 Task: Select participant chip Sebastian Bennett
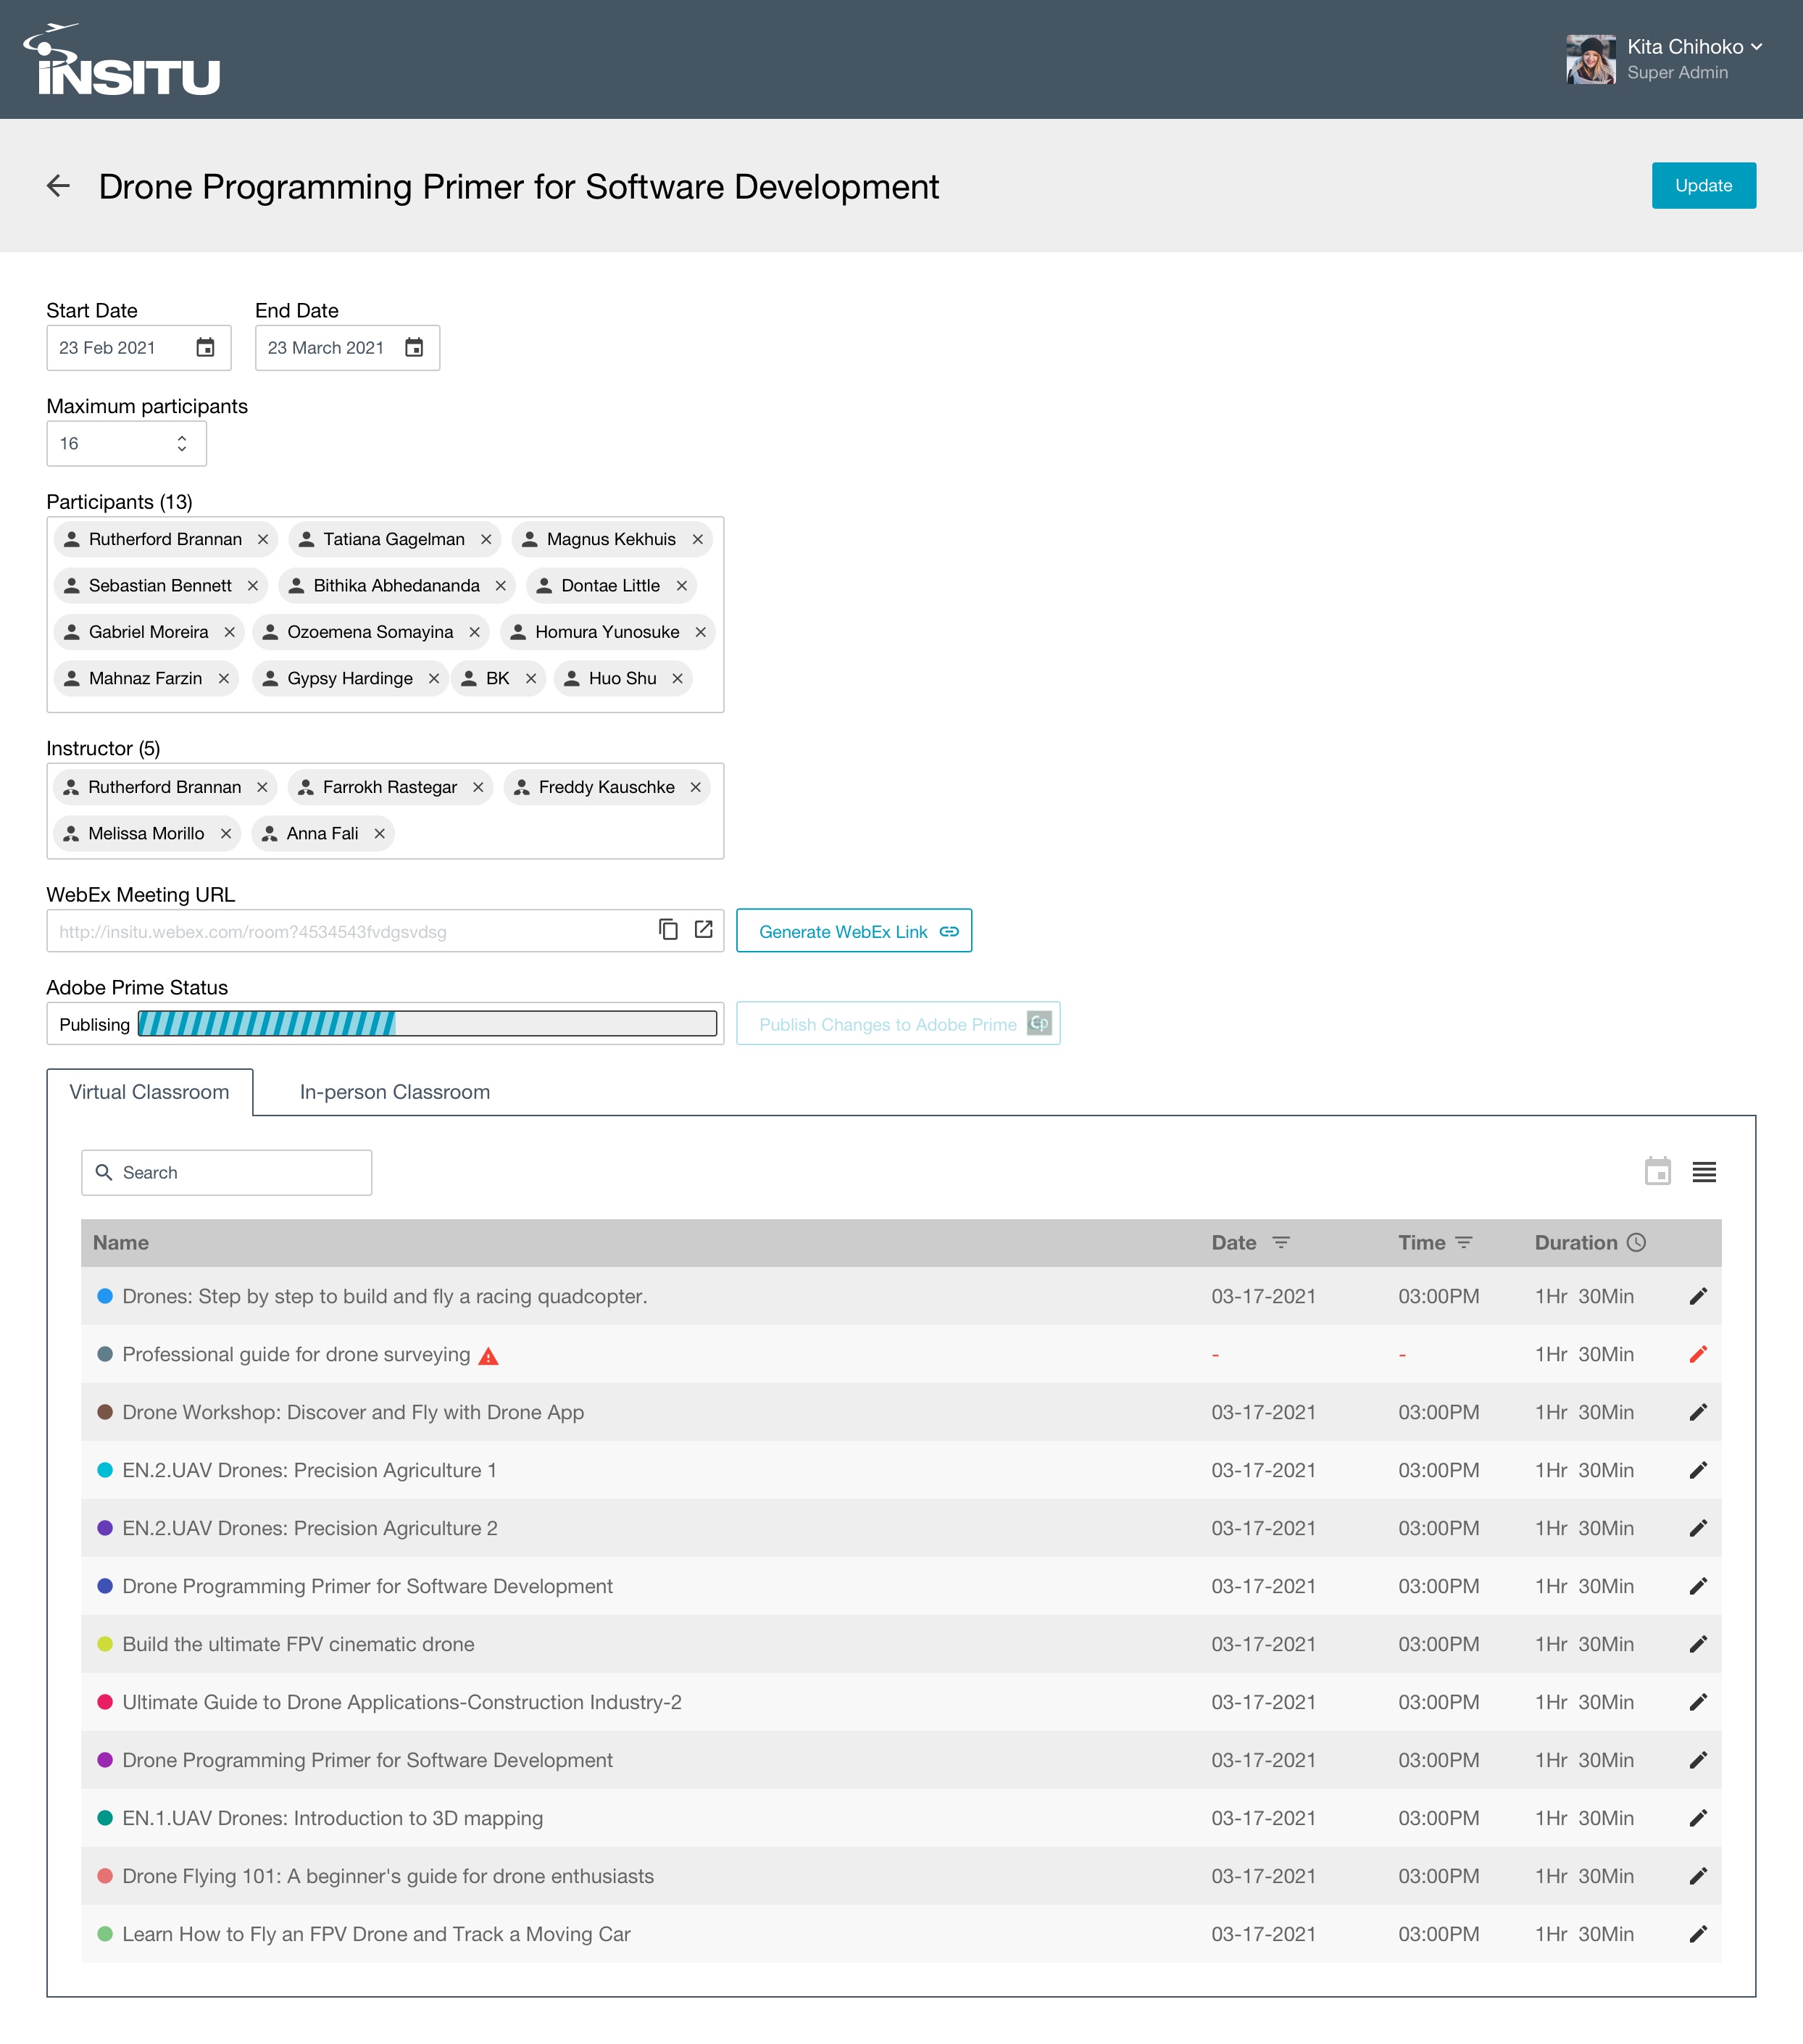click(160, 586)
